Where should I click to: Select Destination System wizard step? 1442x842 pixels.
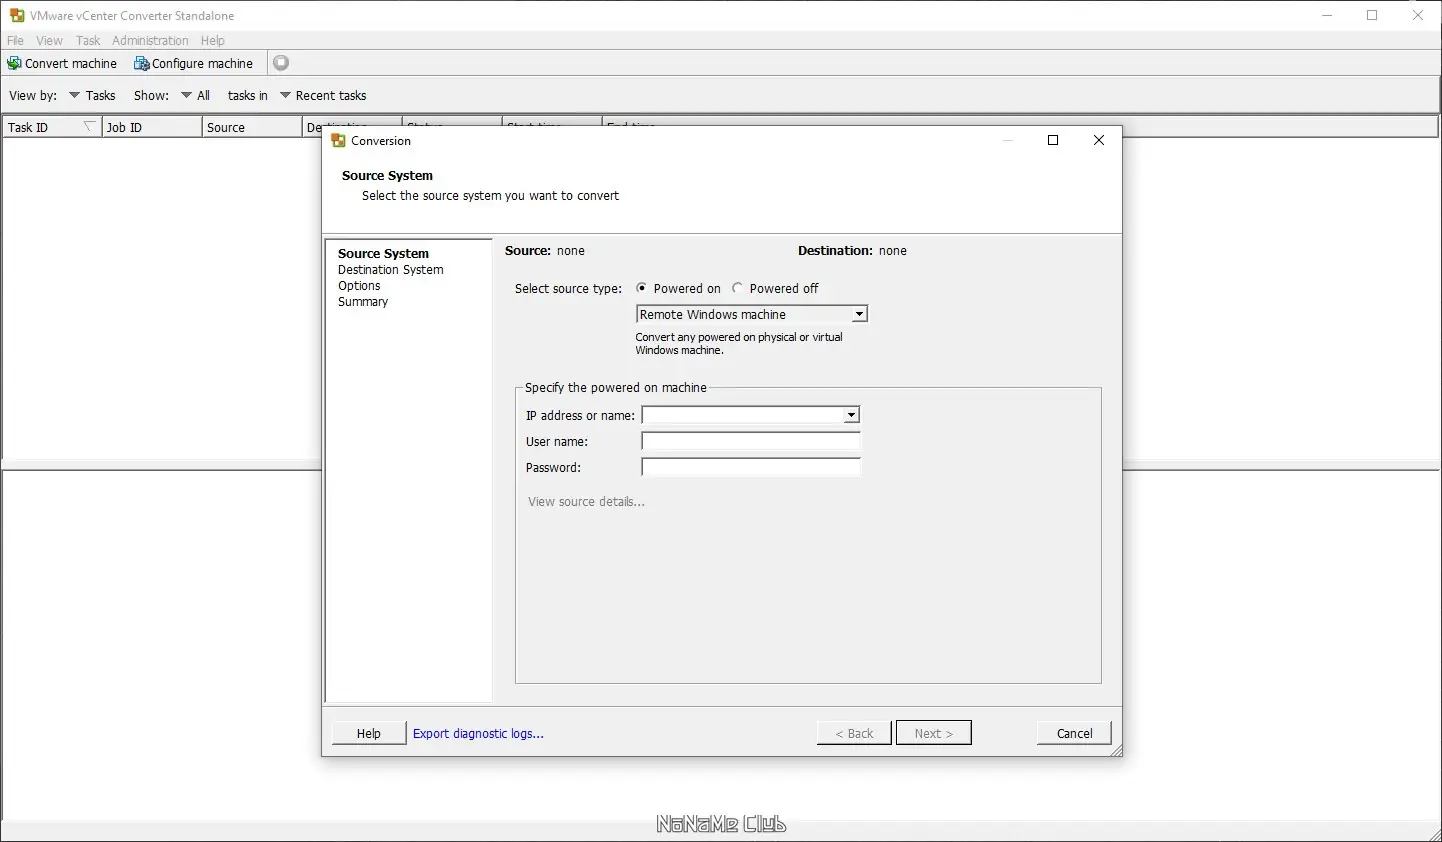(391, 270)
